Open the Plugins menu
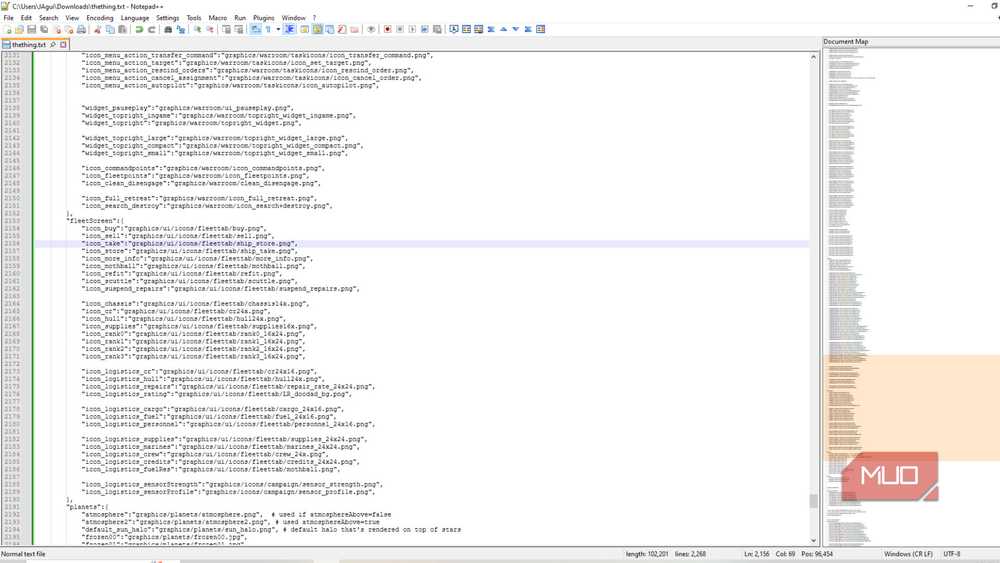 point(263,18)
